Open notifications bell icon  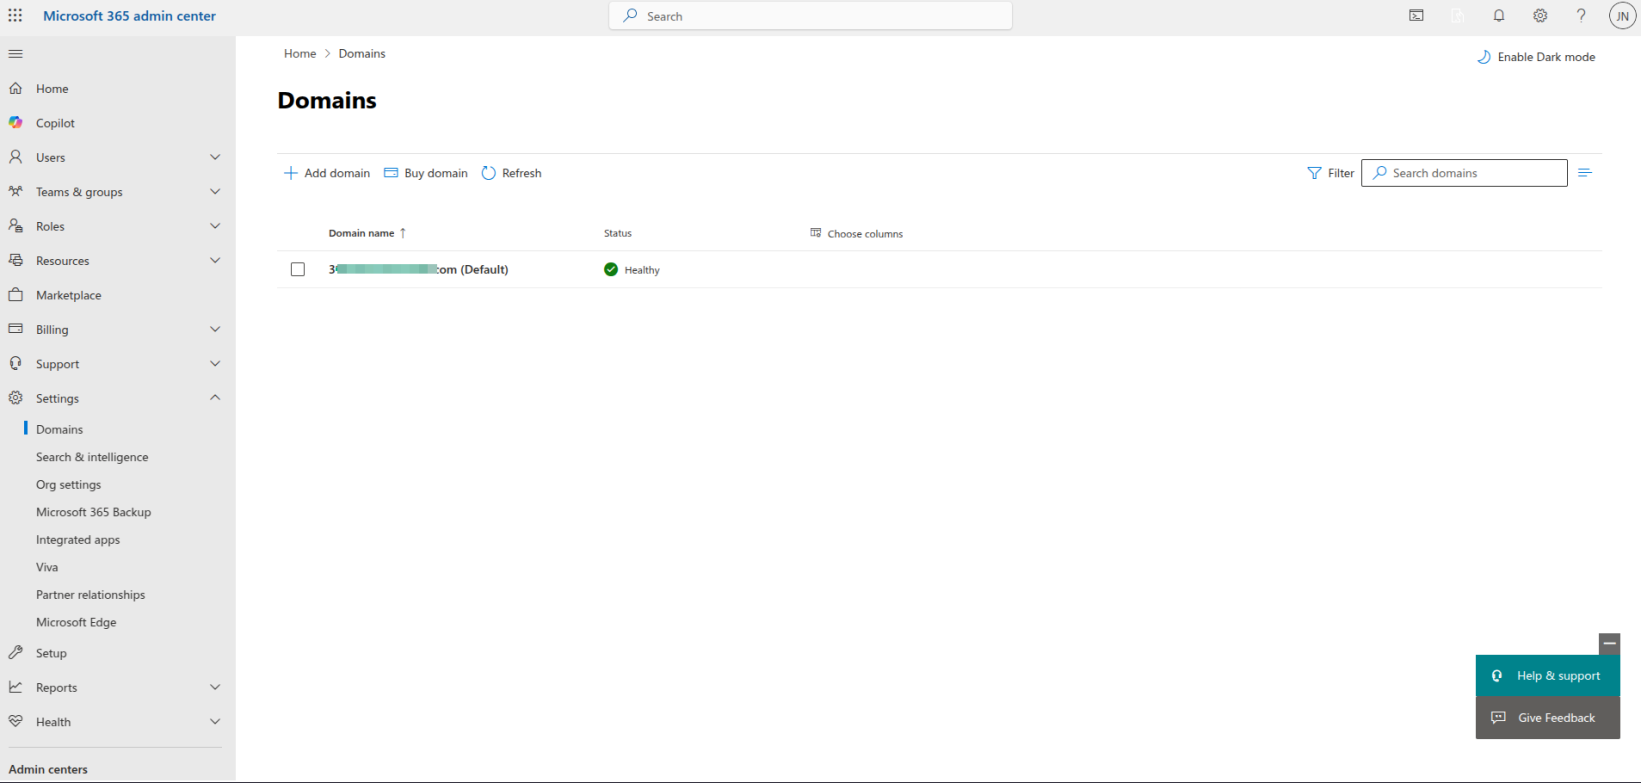coord(1499,16)
